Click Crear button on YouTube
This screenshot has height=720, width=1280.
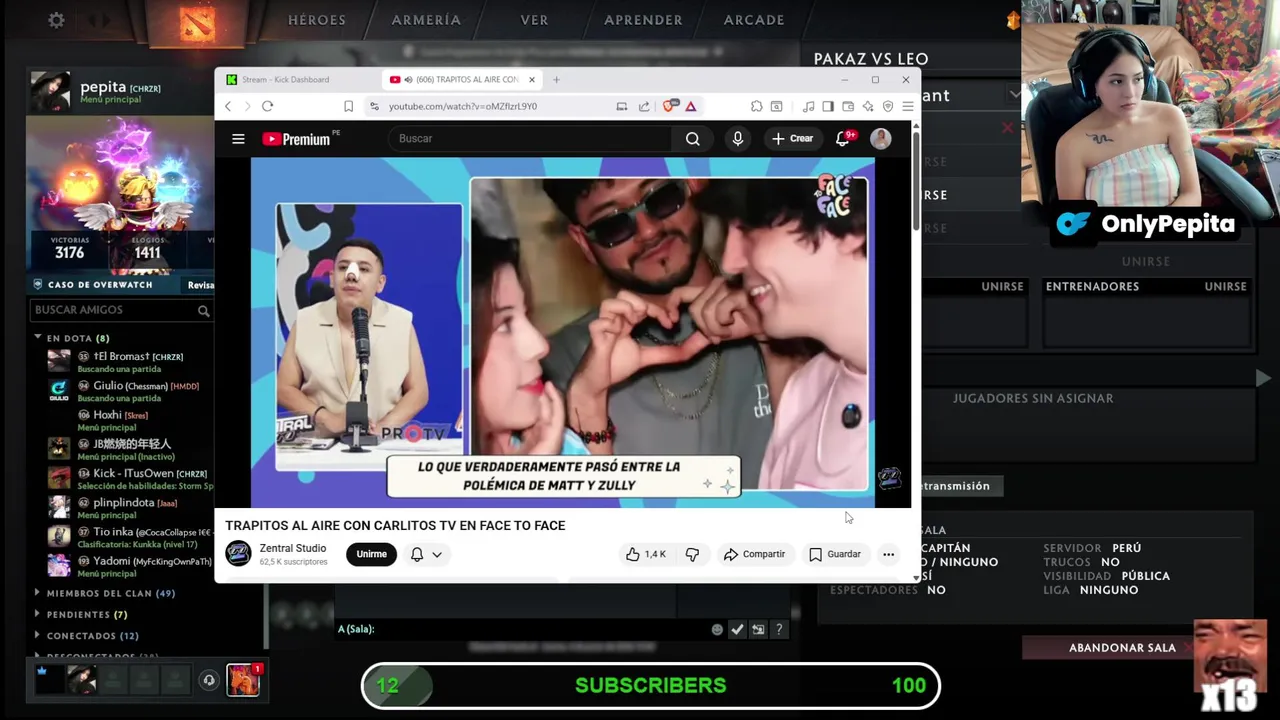[x=792, y=139]
